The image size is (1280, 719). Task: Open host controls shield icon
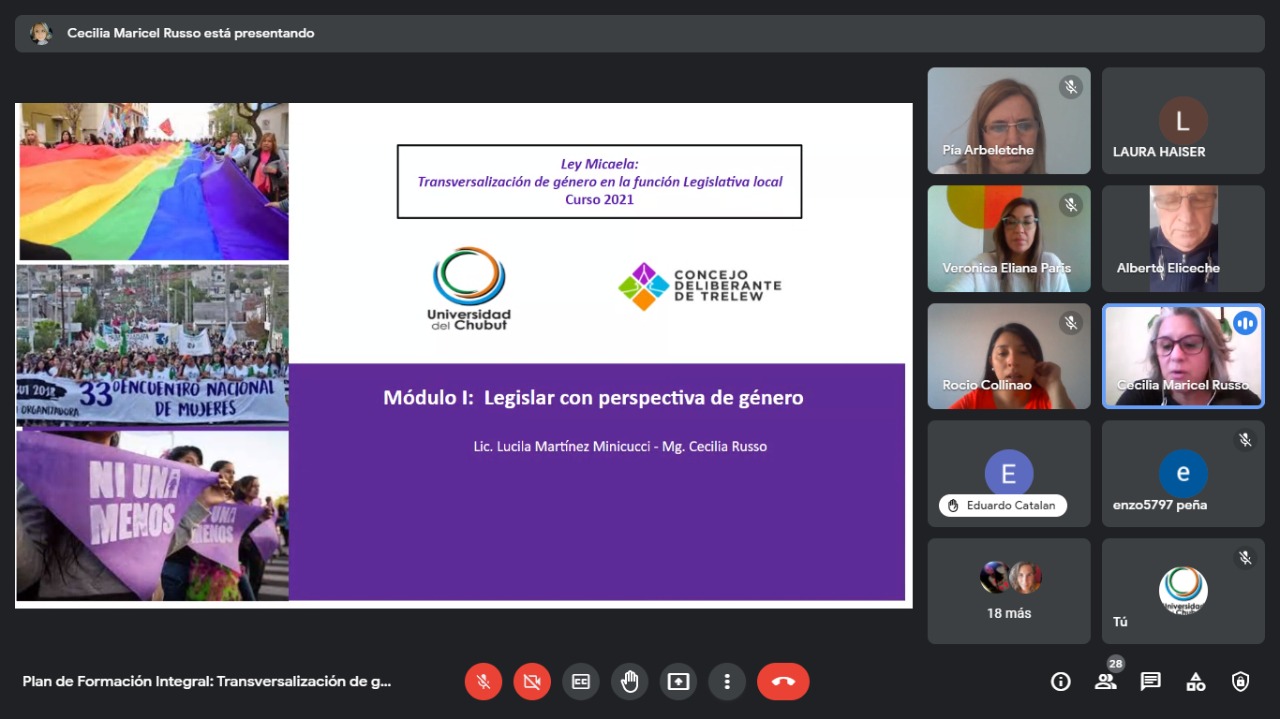pyautogui.click(x=1241, y=682)
